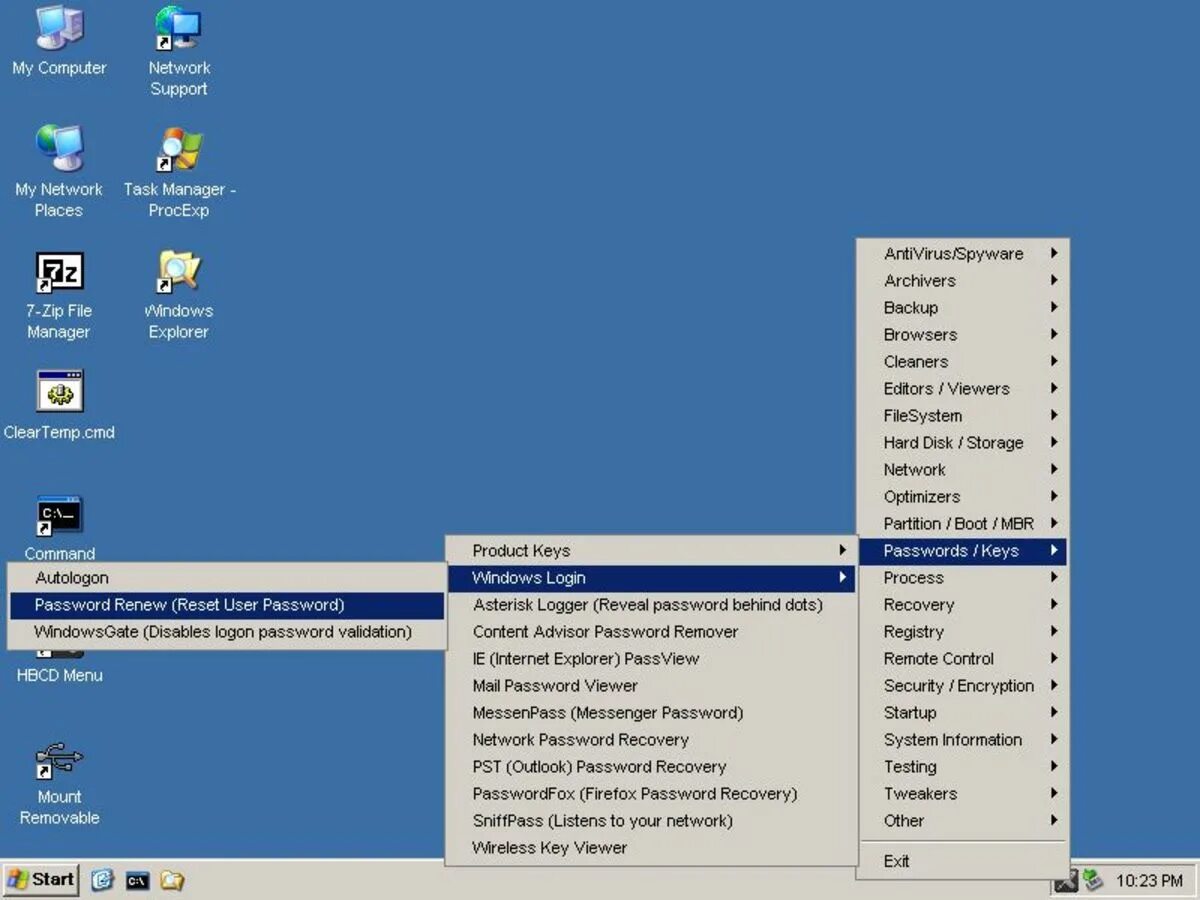1200x900 pixels.
Task: Expand the Cleaners category
Action: point(962,362)
